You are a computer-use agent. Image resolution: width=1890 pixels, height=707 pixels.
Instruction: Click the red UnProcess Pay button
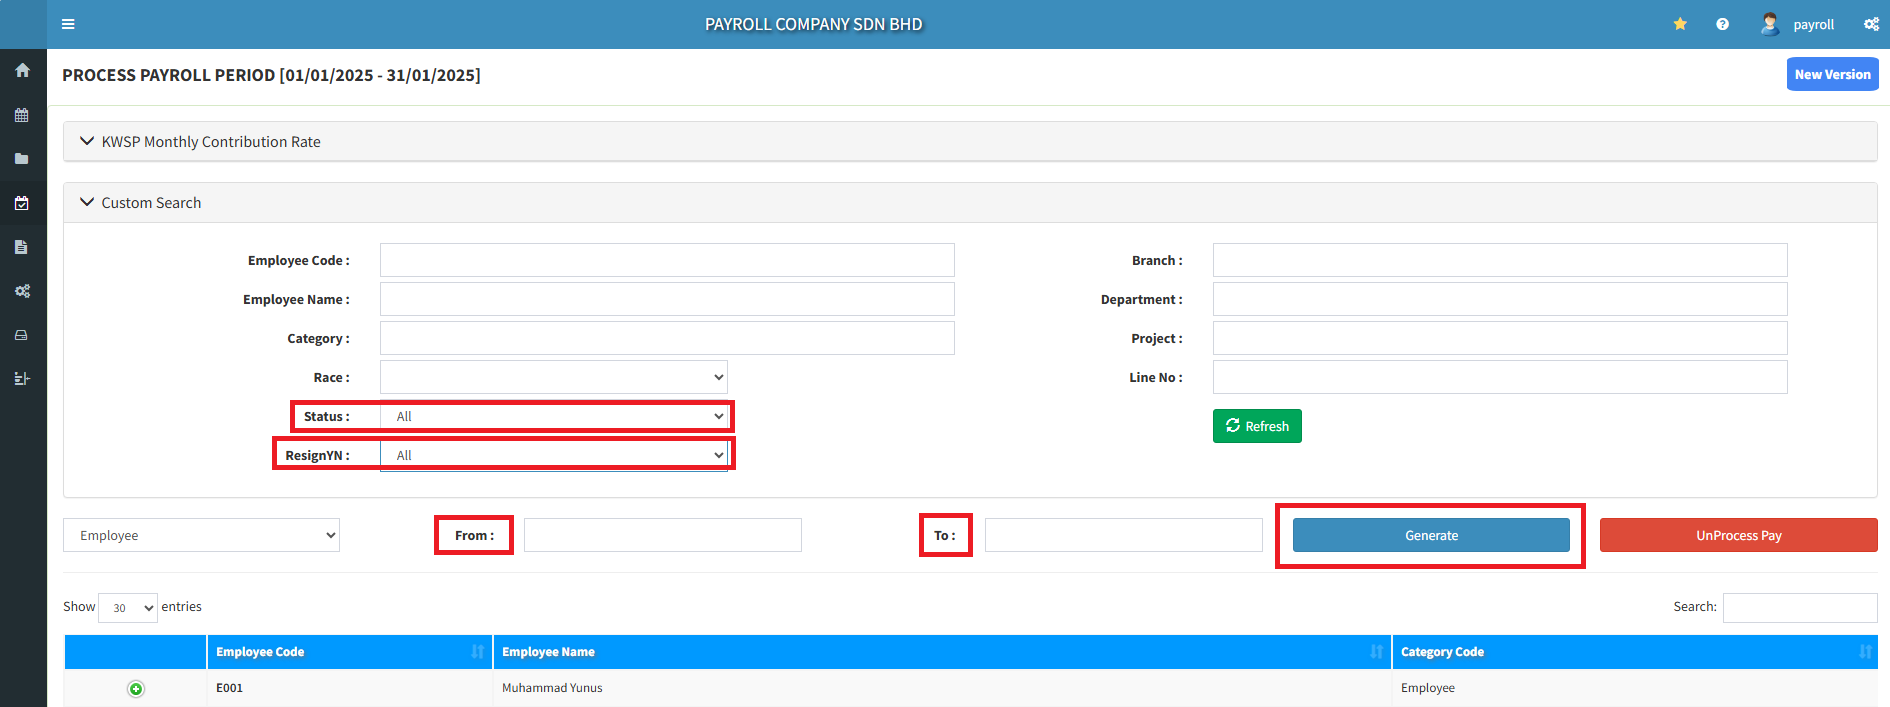click(1738, 535)
